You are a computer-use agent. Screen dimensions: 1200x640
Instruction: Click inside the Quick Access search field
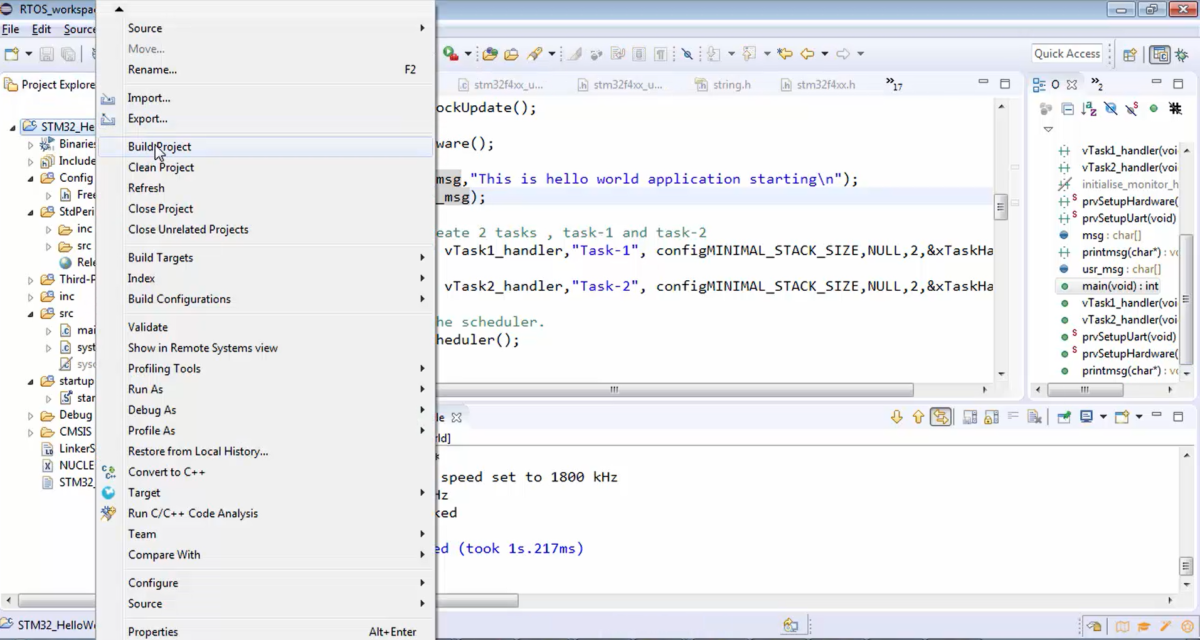[x=1067, y=53]
